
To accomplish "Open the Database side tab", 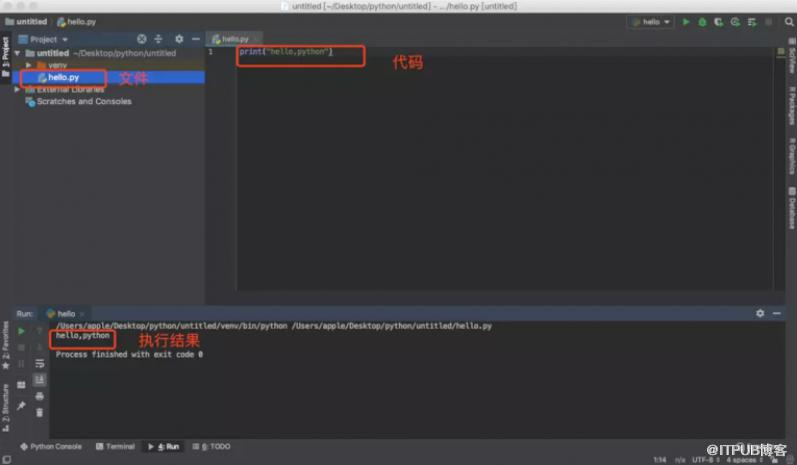I will click(791, 208).
